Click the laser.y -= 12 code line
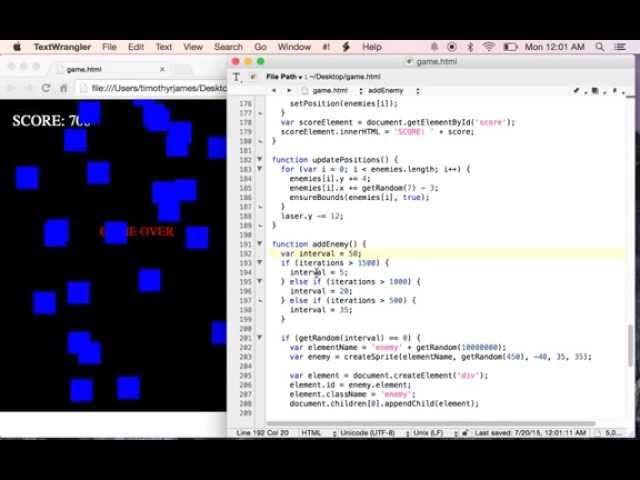The height and width of the screenshot is (480, 640). tap(312, 216)
